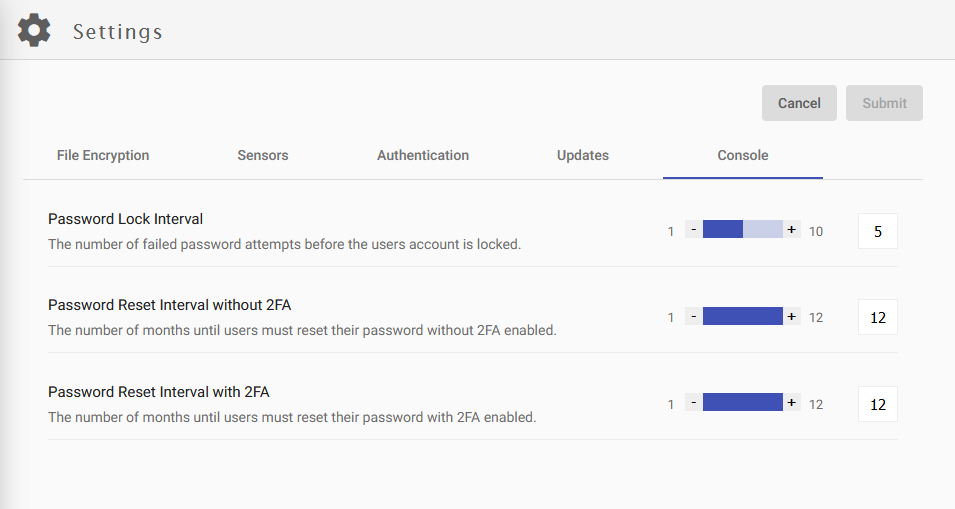The image size is (955, 509).
Task: Click minus for Reset Interval with 2FA
Action: (693, 403)
